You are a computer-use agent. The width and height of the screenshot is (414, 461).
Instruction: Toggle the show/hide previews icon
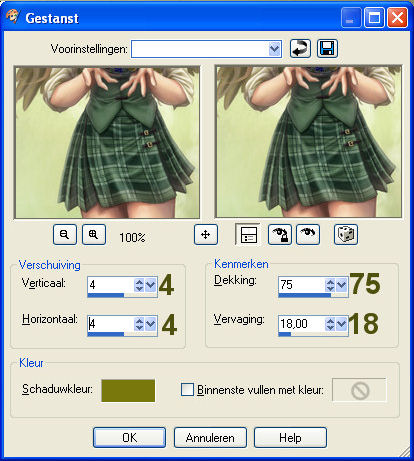tap(248, 235)
